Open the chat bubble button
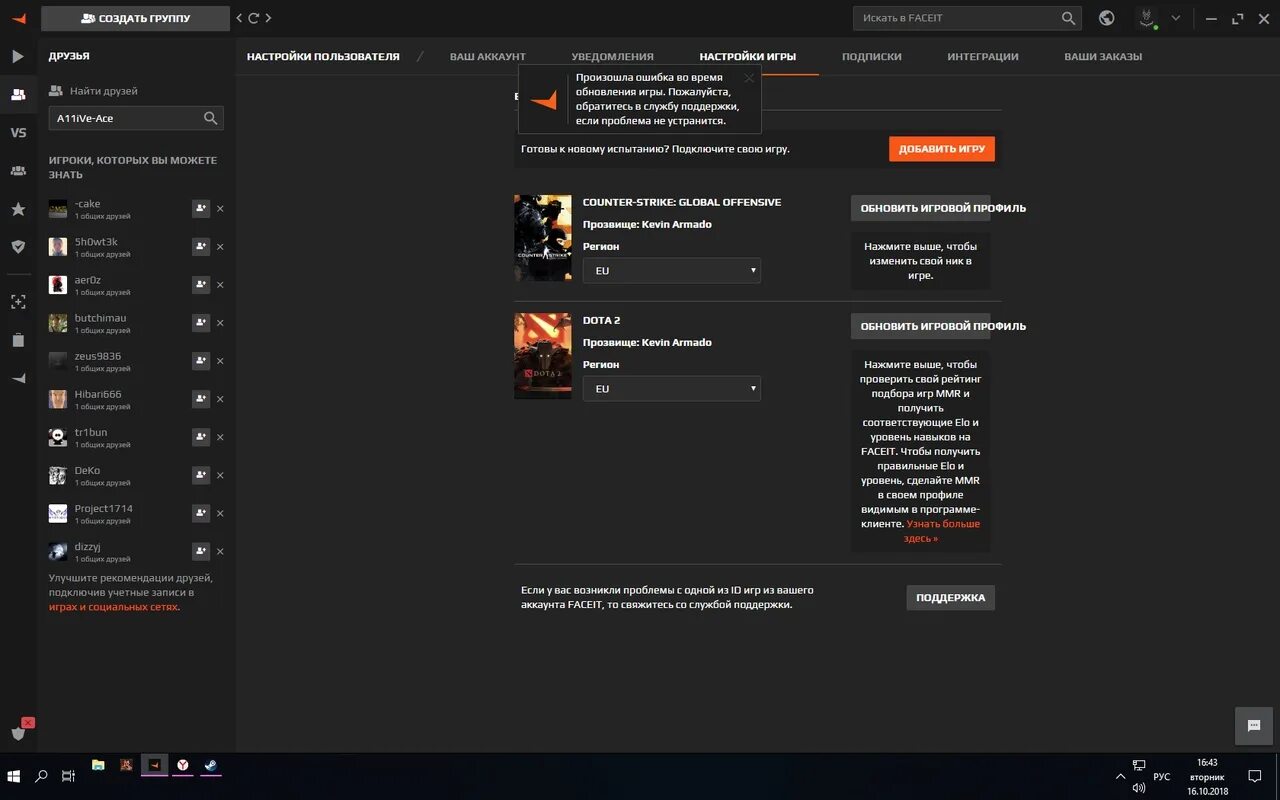This screenshot has height=800, width=1280. click(1254, 726)
